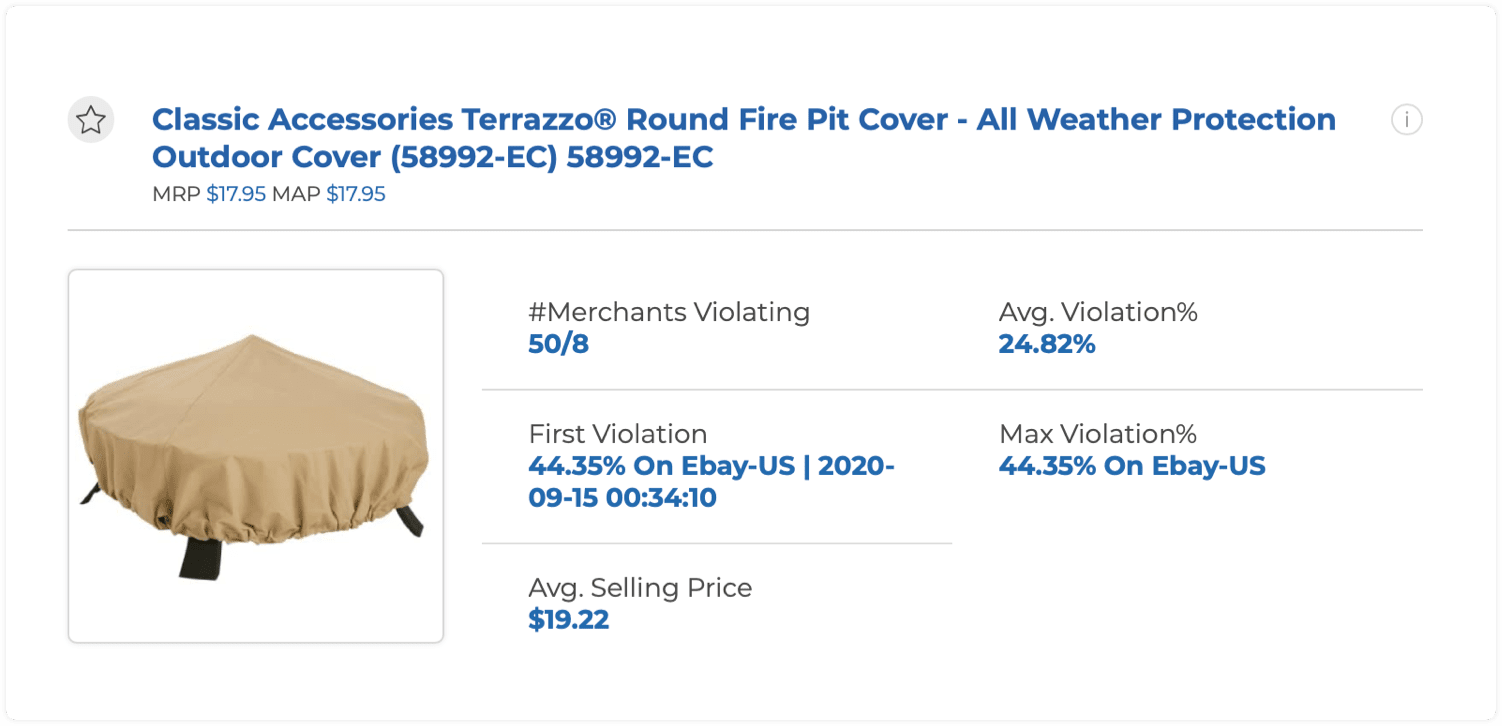Click the Avg. Selling Price label

click(x=639, y=587)
